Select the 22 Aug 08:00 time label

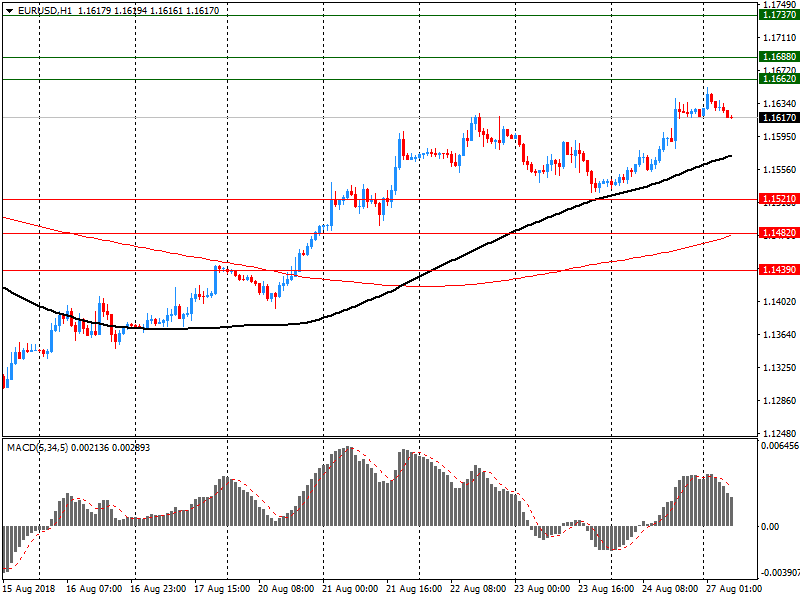478,589
